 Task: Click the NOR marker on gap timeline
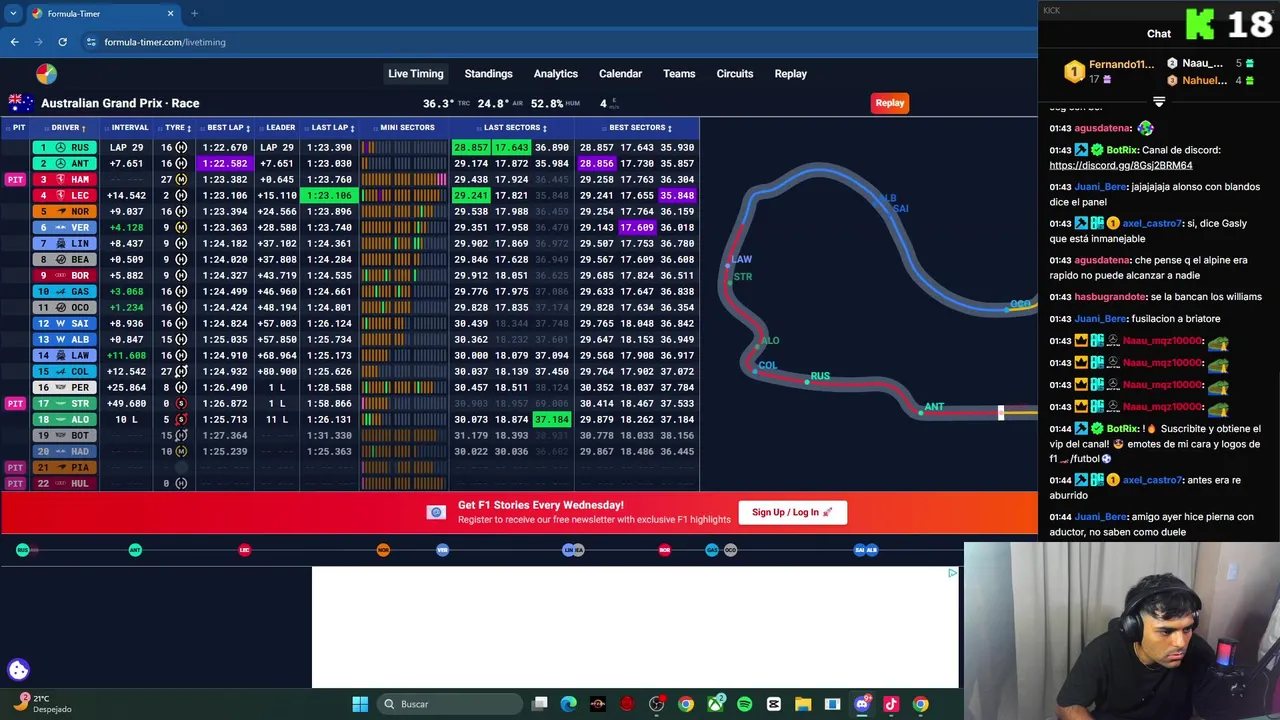pyautogui.click(x=383, y=550)
